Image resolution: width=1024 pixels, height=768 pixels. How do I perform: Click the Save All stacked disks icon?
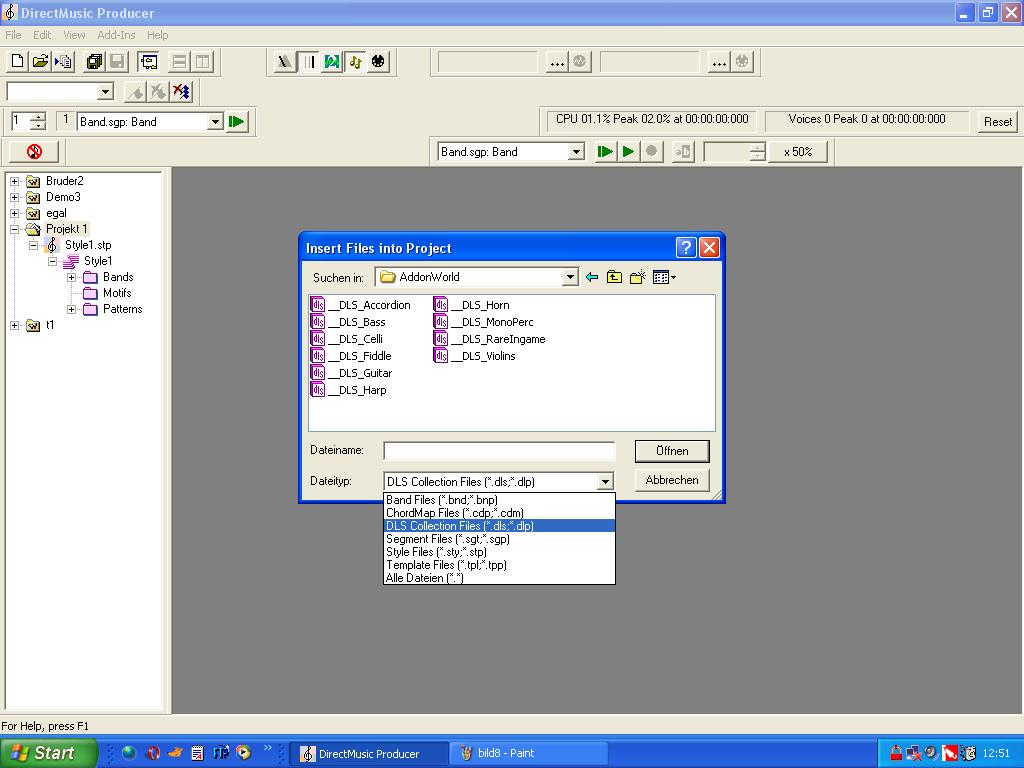pyautogui.click(x=94, y=62)
